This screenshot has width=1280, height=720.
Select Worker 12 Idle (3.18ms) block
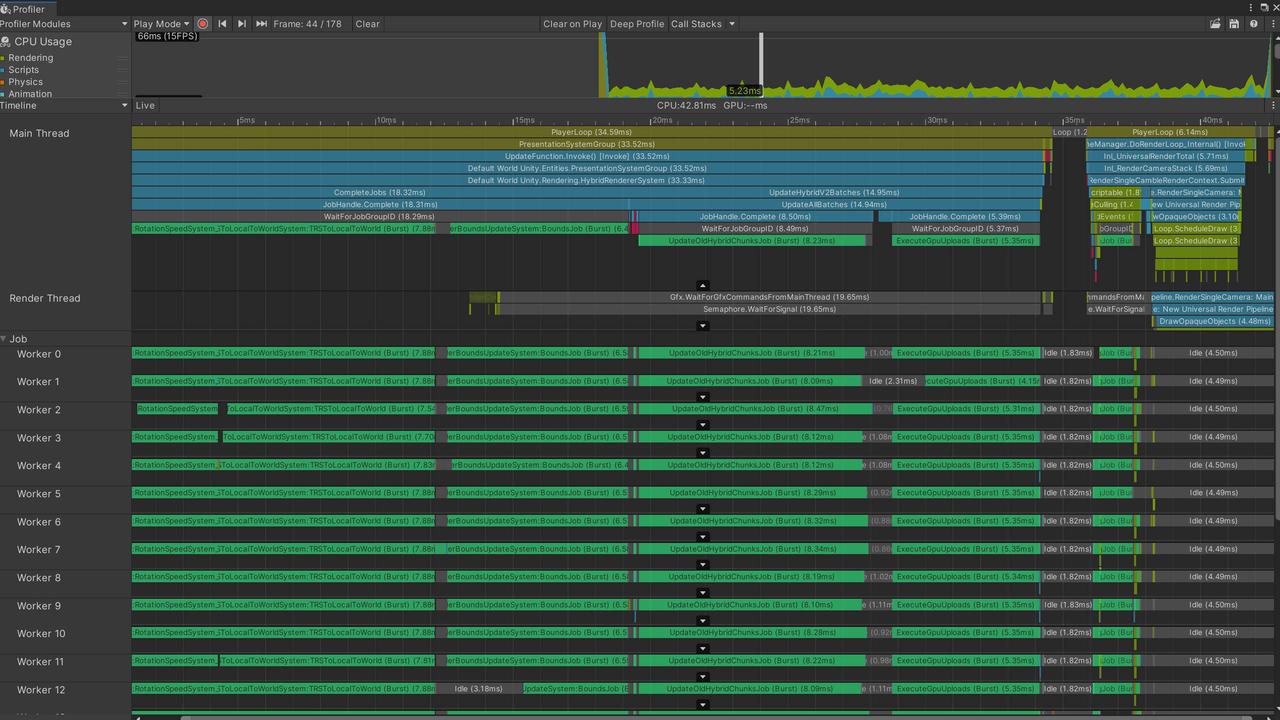(478, 689)
